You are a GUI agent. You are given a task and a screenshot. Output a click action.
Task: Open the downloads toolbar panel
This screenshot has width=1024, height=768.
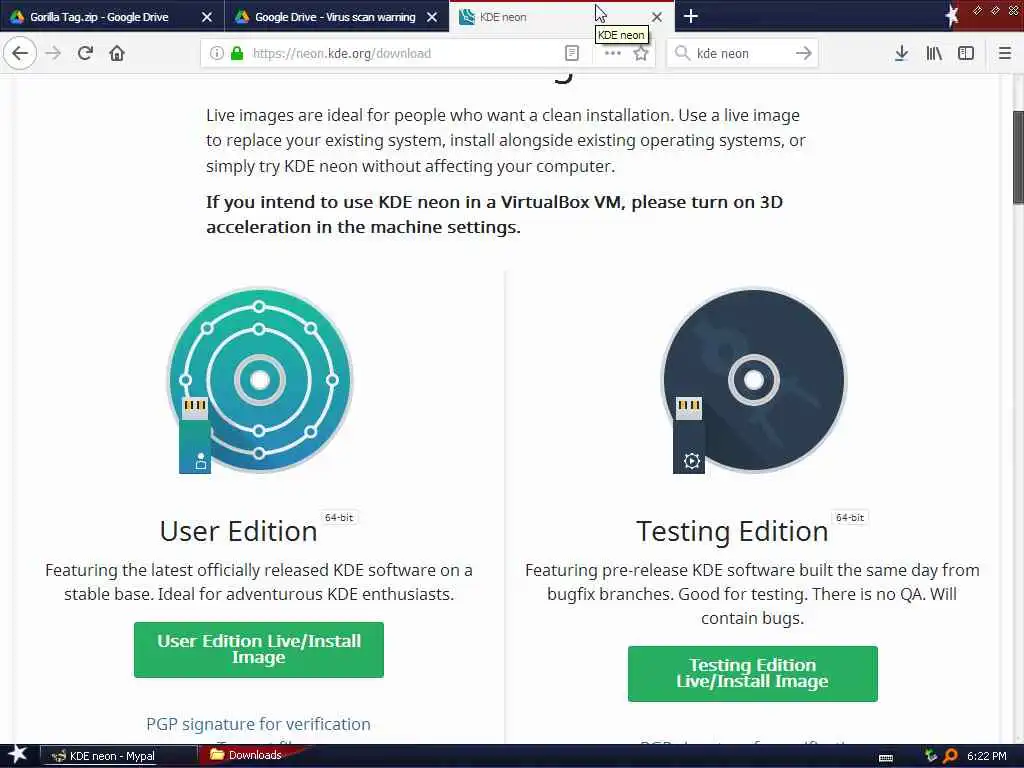coord(901,53)
